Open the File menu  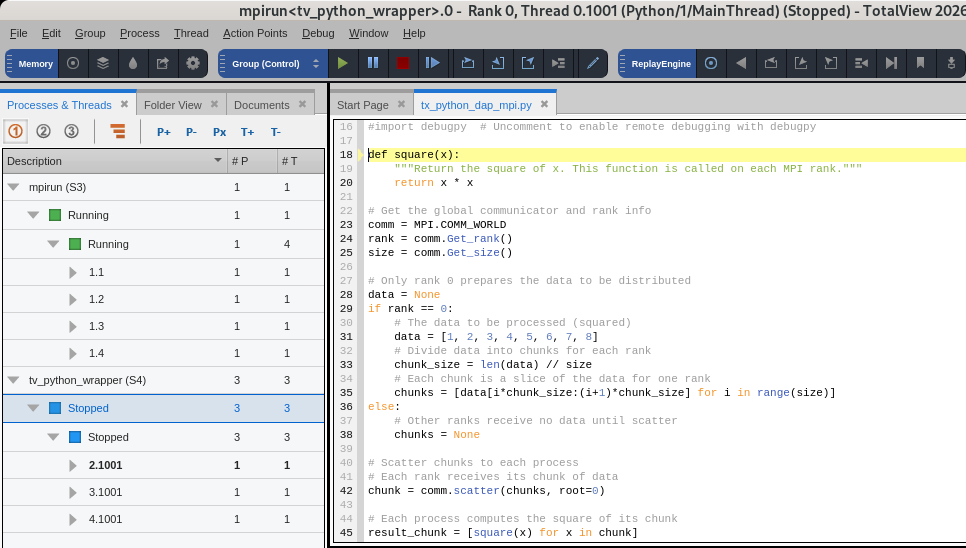[x=18, y=33]
